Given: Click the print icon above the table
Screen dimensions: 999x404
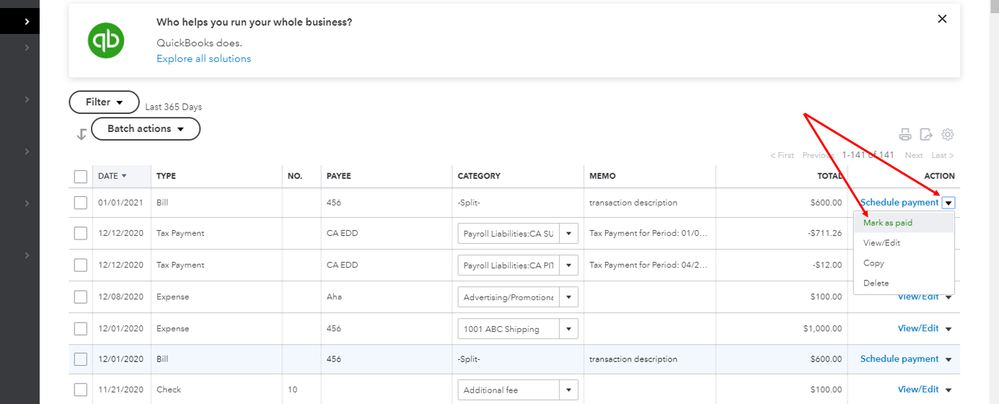Looking at the screenshot, I should click(x=905, y=134).
